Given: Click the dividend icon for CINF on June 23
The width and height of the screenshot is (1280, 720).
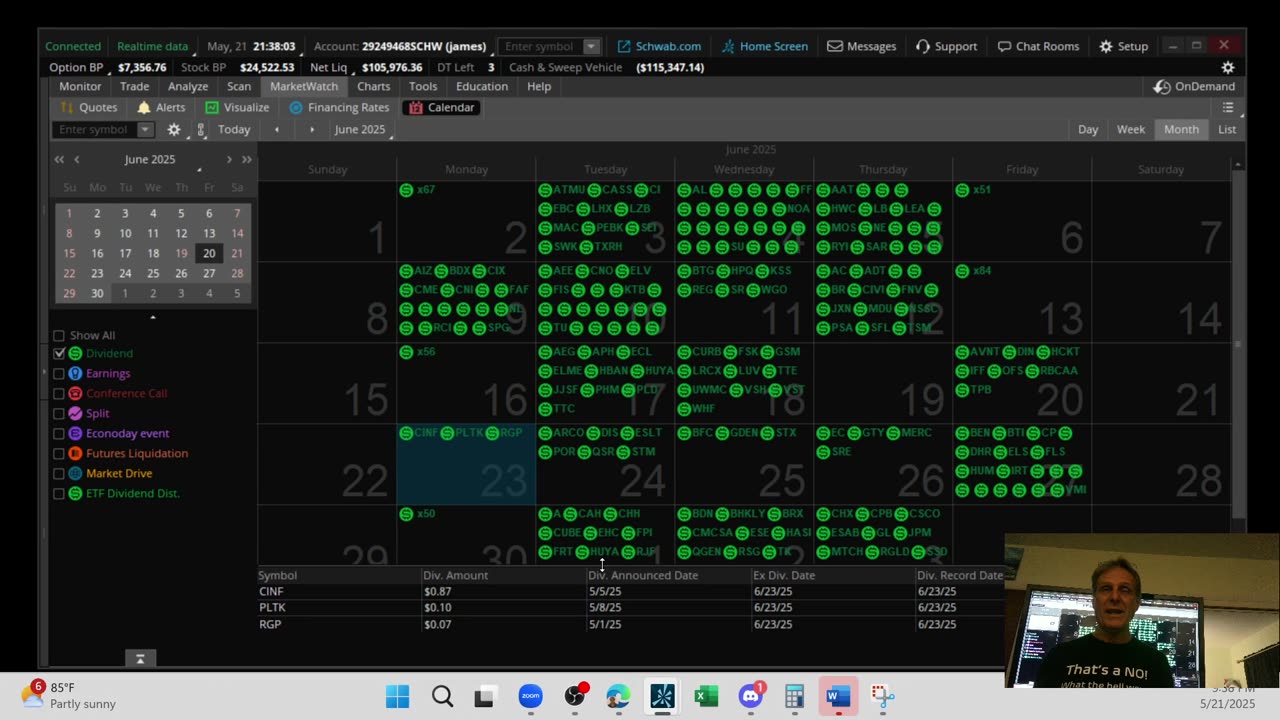Looking at the screenshot, I should [406, 433].
